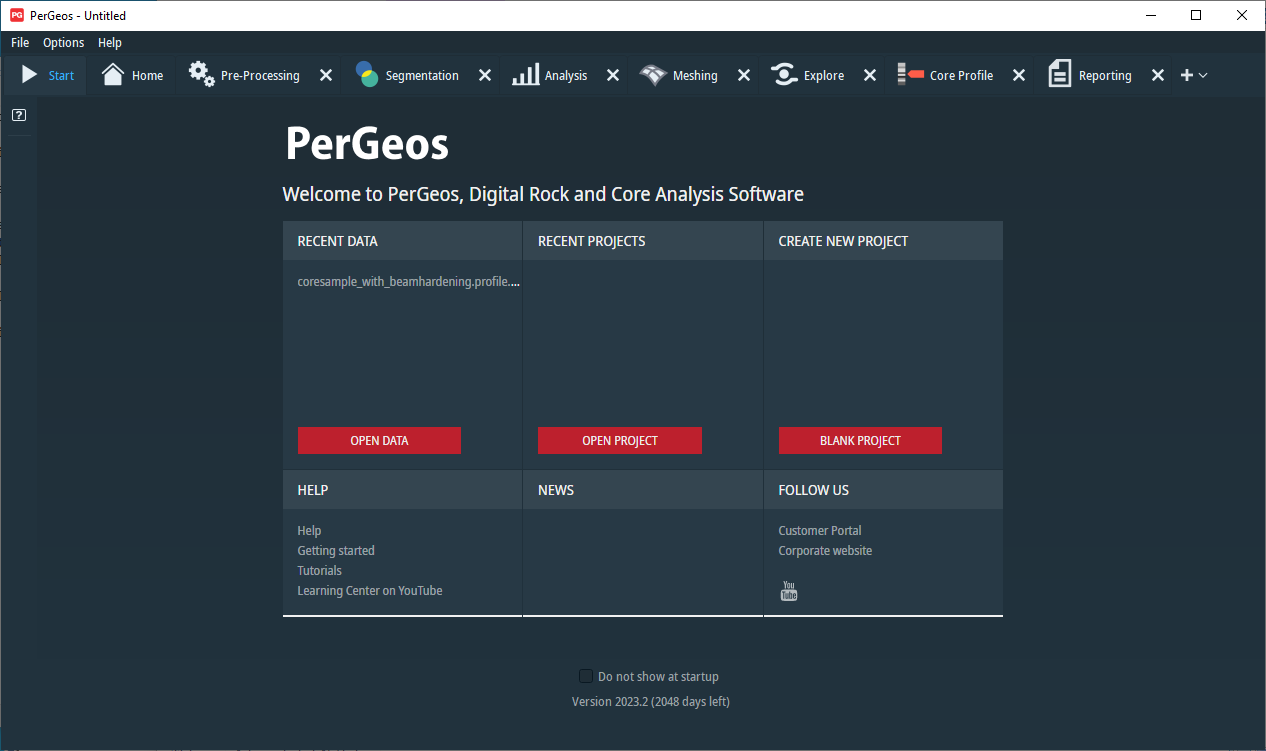The image size is (1266, 751).
Task: Click the Explore eye icon
Action: [783, 75]
